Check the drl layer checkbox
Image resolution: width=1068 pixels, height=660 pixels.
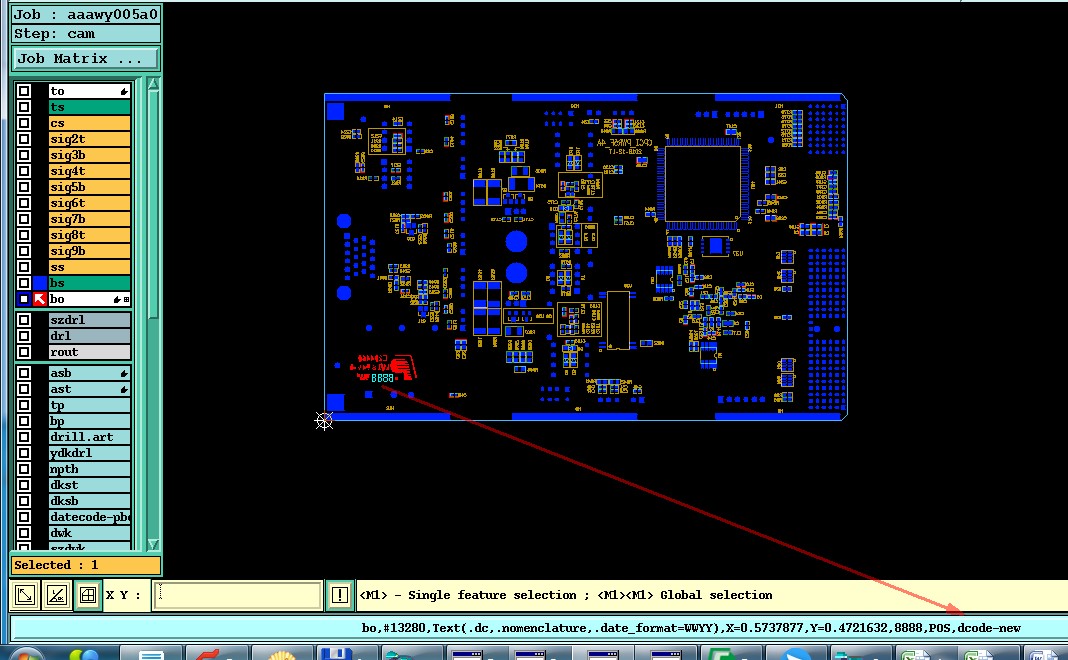pos(24,336)
